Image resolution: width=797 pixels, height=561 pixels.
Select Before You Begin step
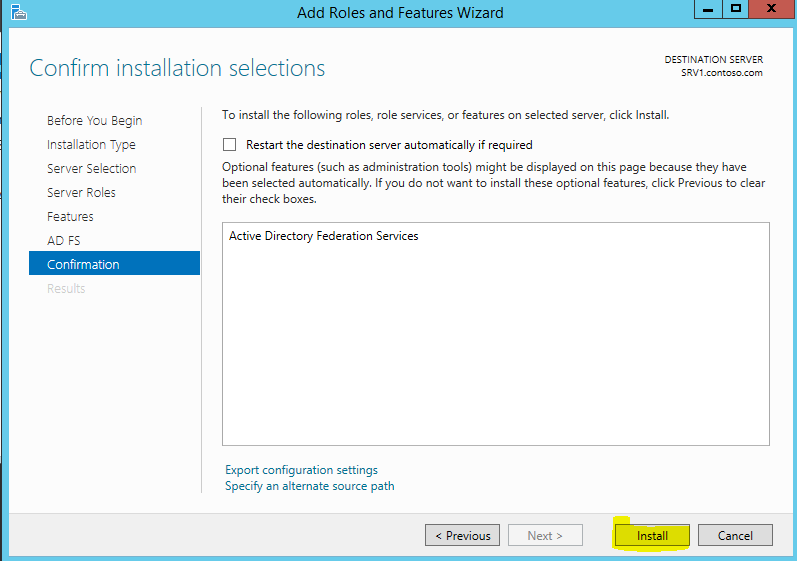click(95, 120)
